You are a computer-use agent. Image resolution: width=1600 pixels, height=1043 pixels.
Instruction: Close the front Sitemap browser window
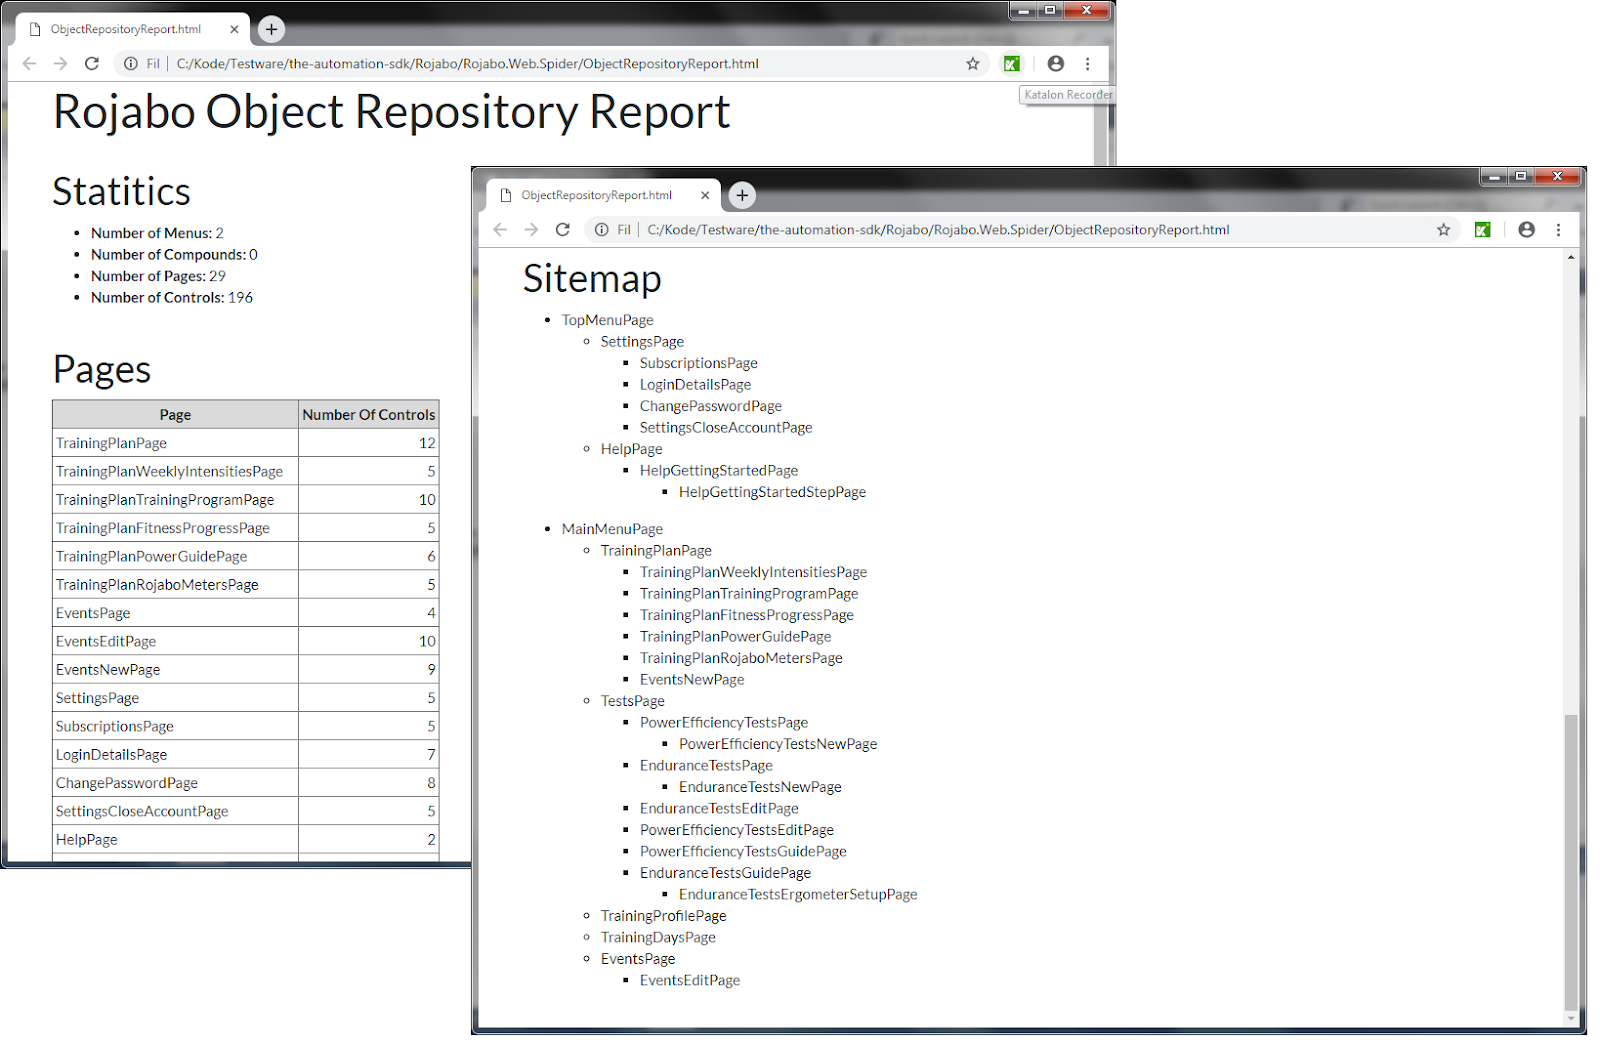pos(1557,176)
